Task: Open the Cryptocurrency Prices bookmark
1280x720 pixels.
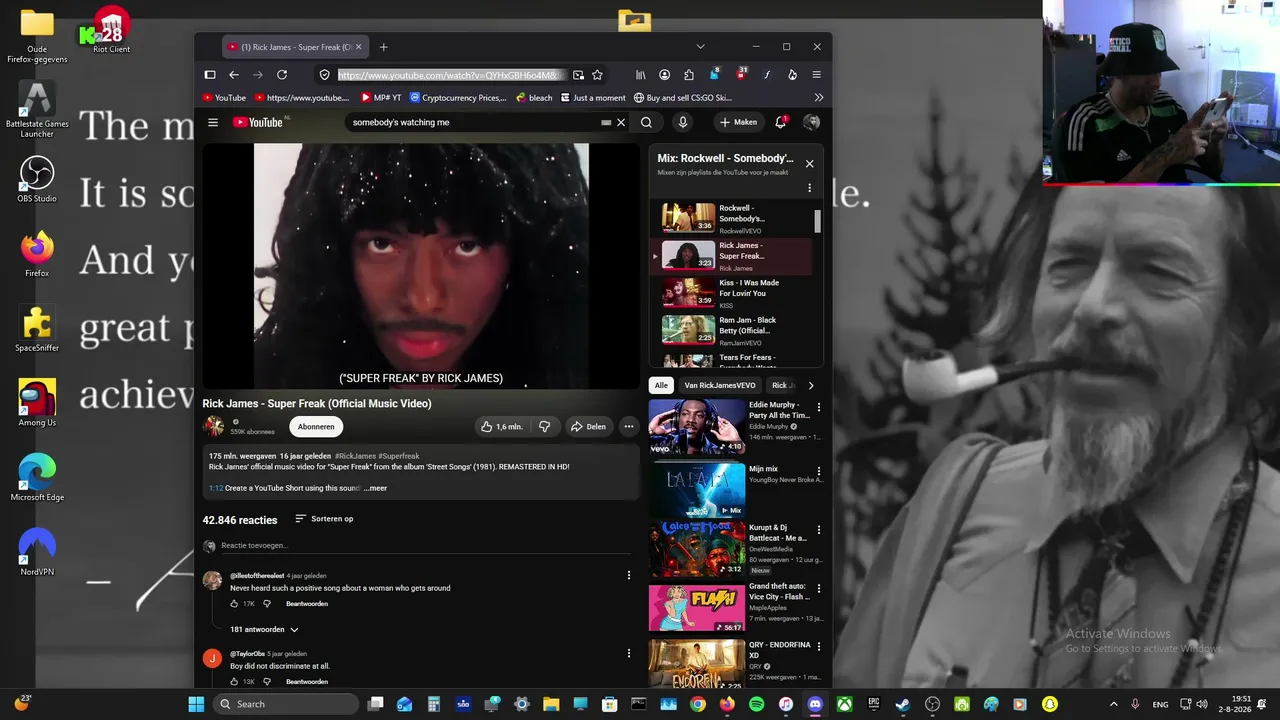Action: pos(458,98)
